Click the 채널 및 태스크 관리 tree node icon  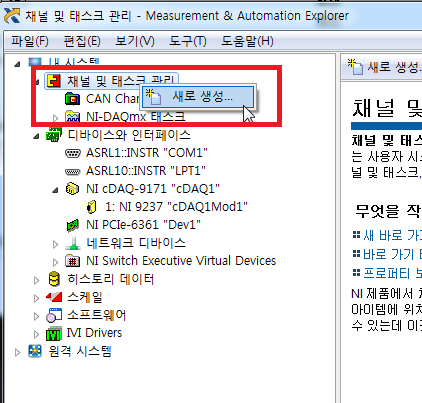tap(54, 81)
